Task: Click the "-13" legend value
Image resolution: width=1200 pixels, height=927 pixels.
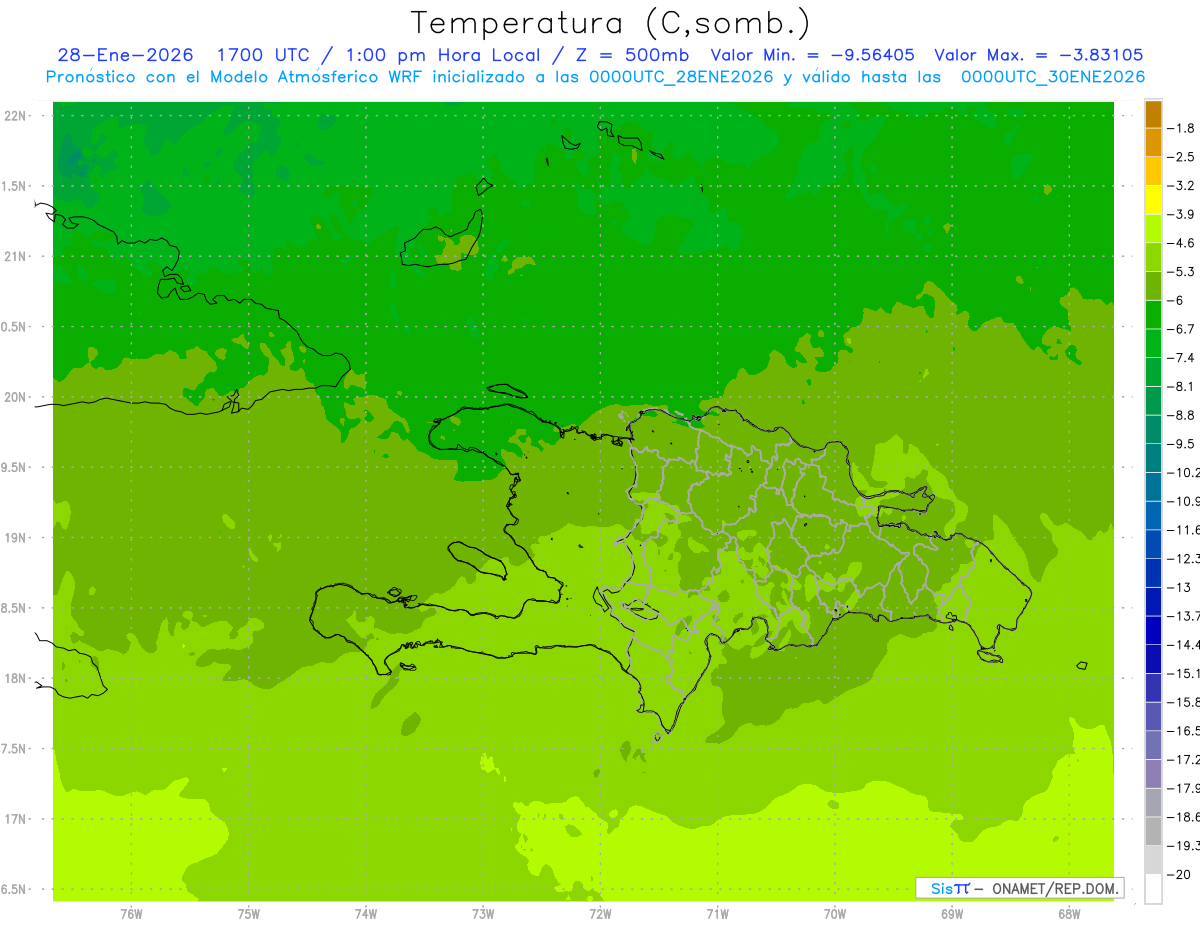Action: (1177, 587)
